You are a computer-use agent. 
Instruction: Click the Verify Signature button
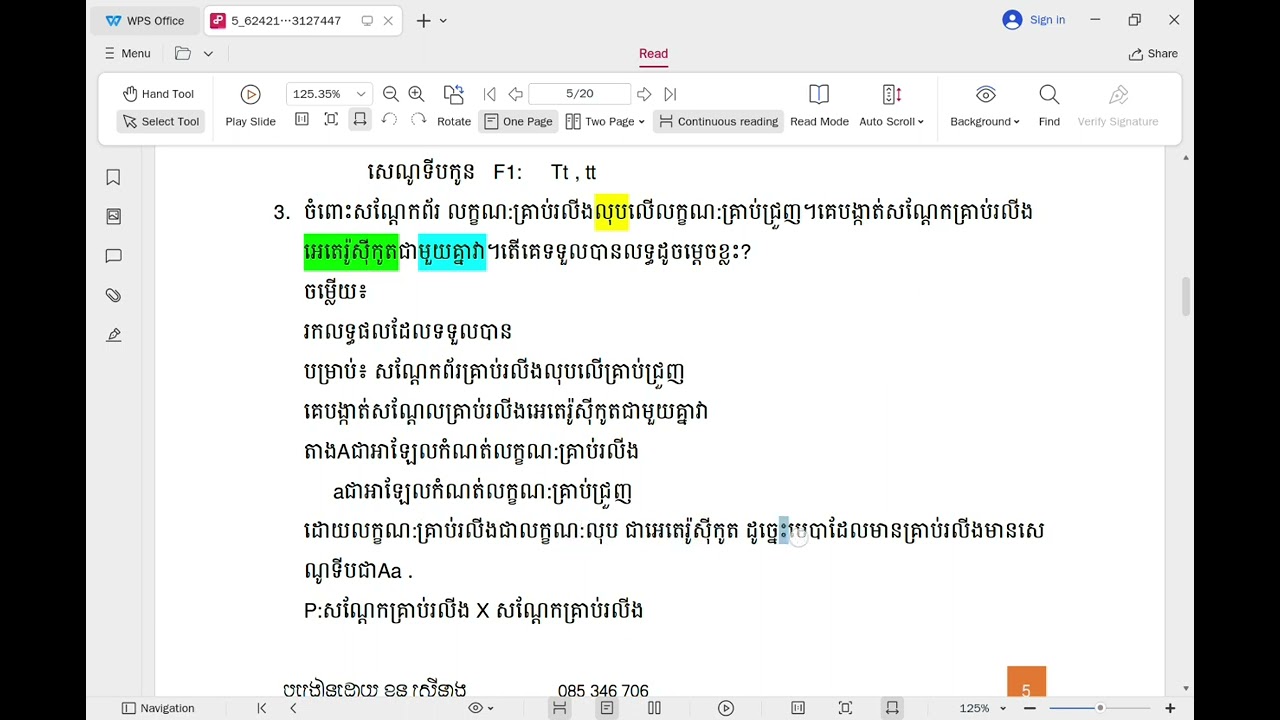tap(1118, 106)
